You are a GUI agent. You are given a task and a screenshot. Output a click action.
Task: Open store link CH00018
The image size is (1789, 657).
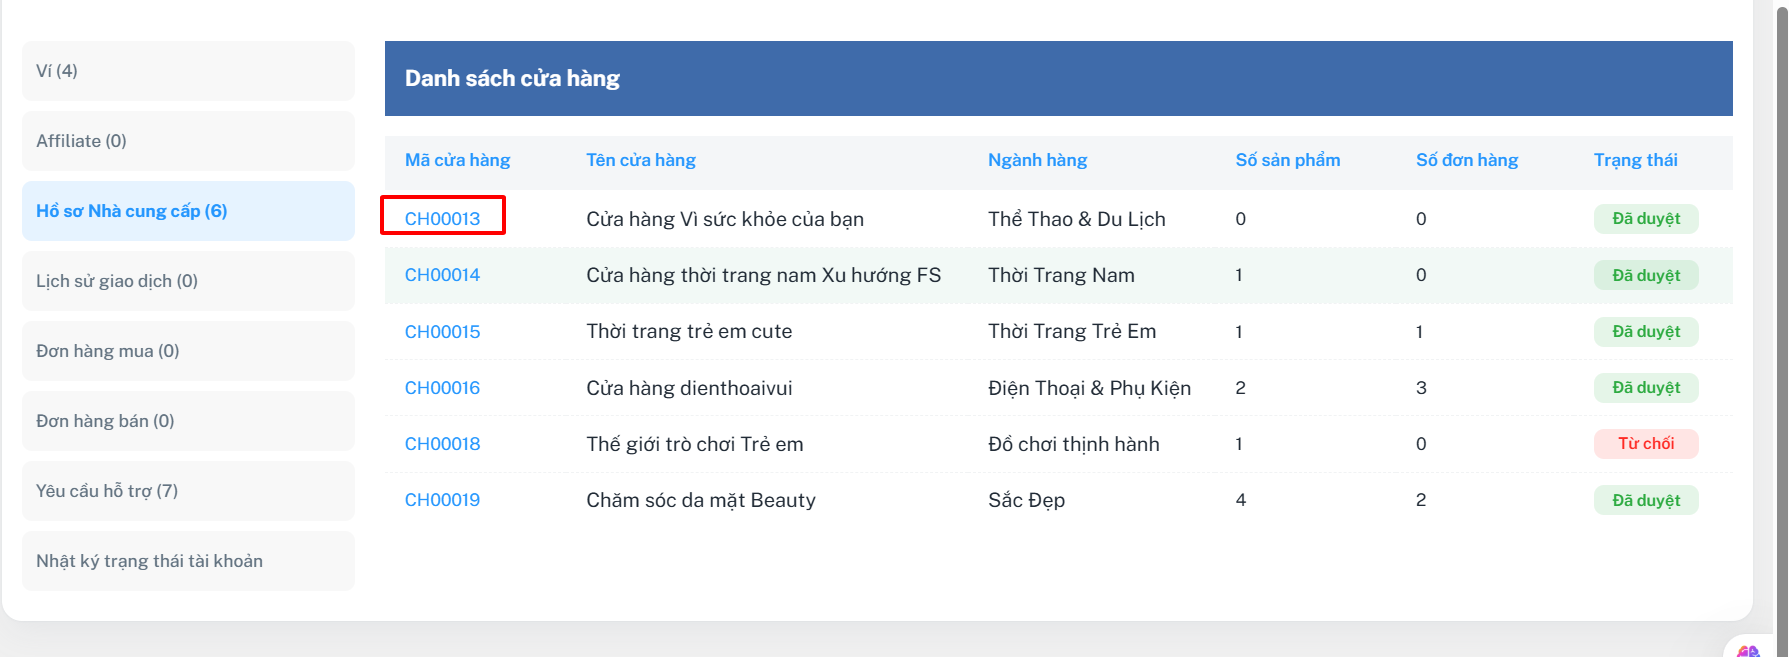[x=442, y=444]
